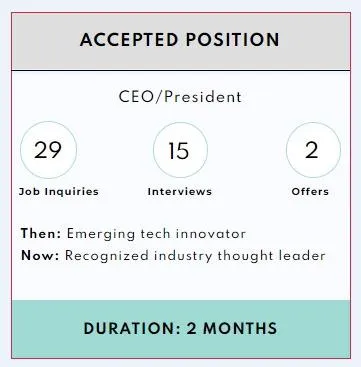Screen dimensions: 361x367
Task: Select Recognized industry thought leader text
Action: point(195,256)
